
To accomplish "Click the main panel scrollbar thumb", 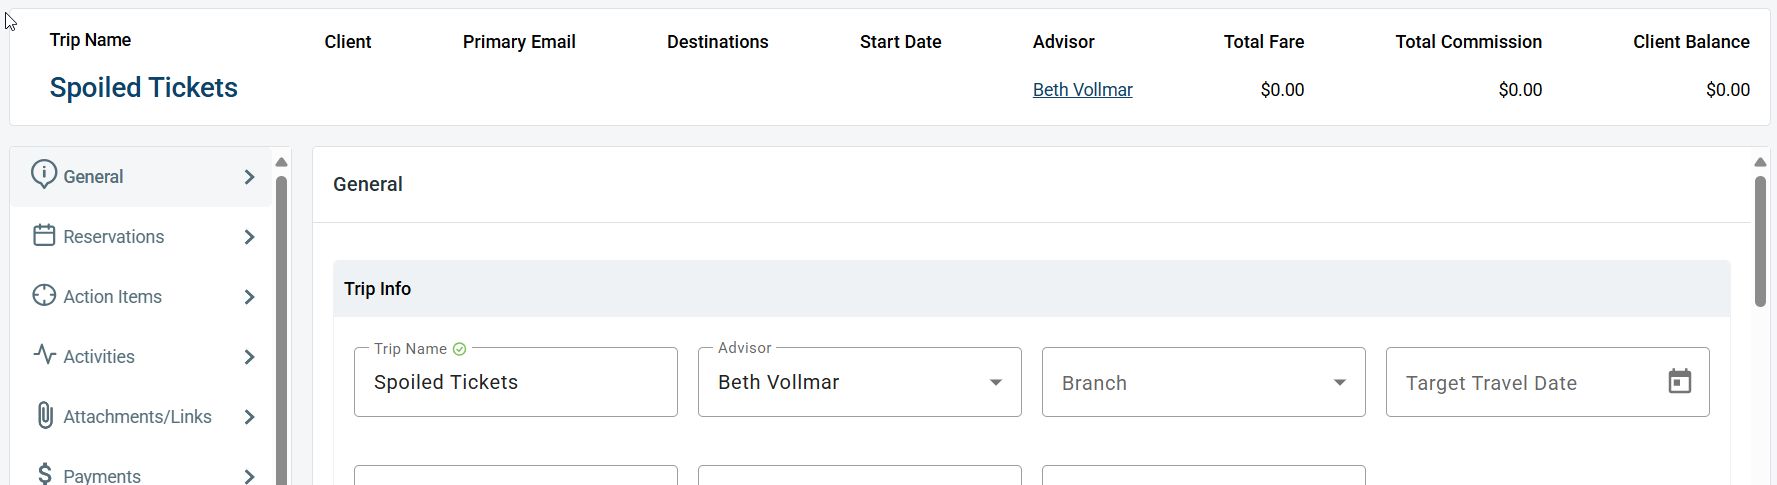I will [1760, 241].
